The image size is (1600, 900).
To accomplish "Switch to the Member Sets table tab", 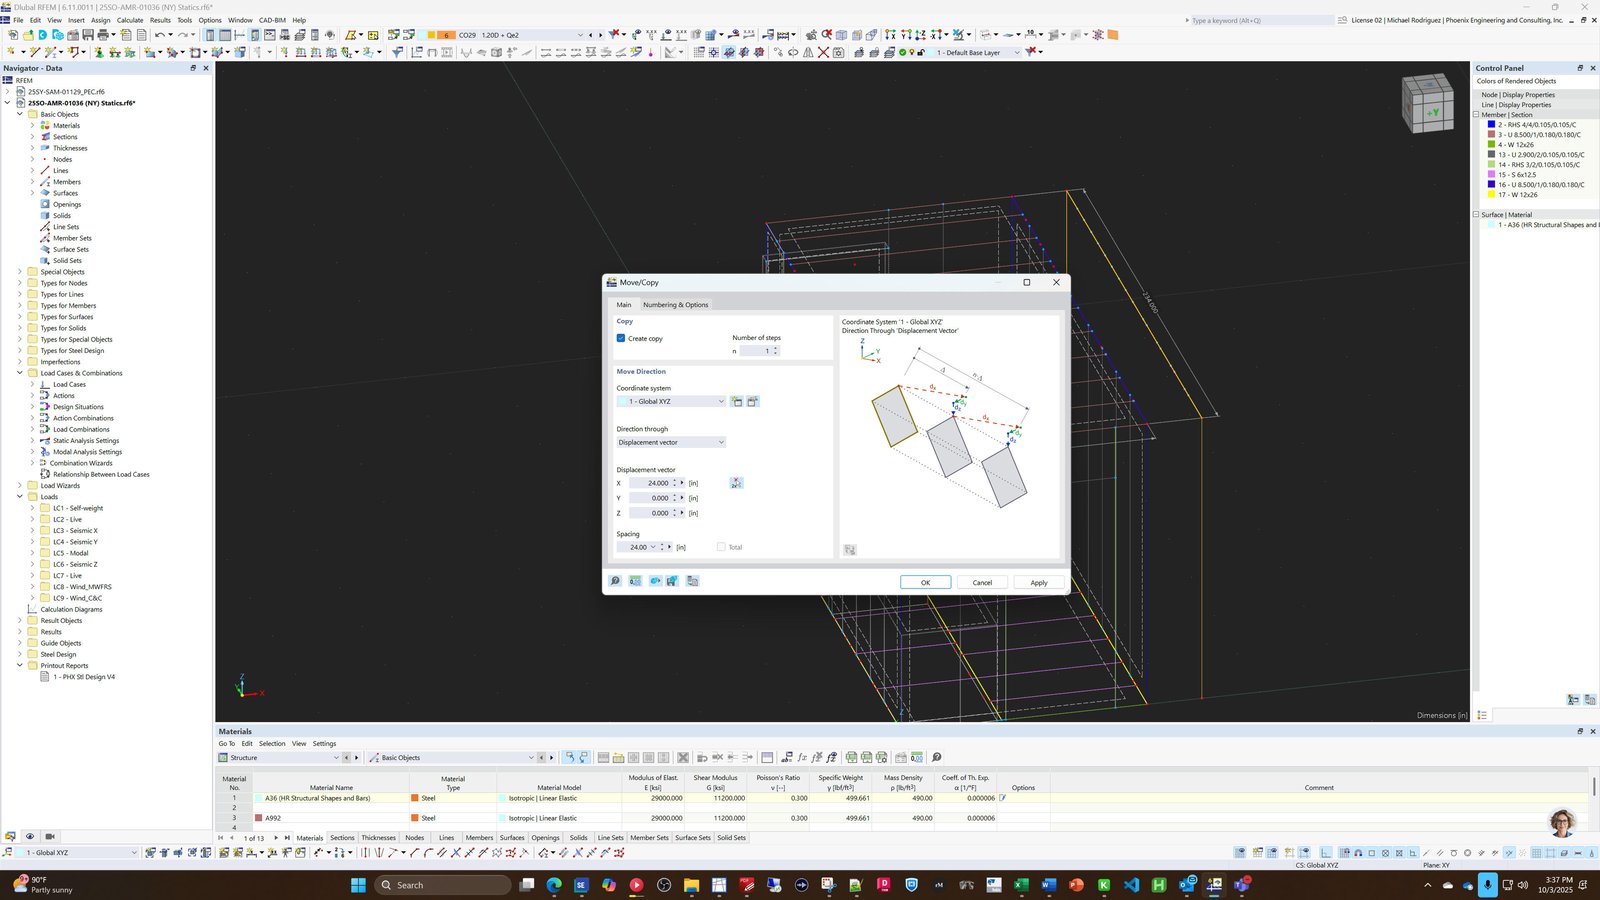I will (649, 838).
